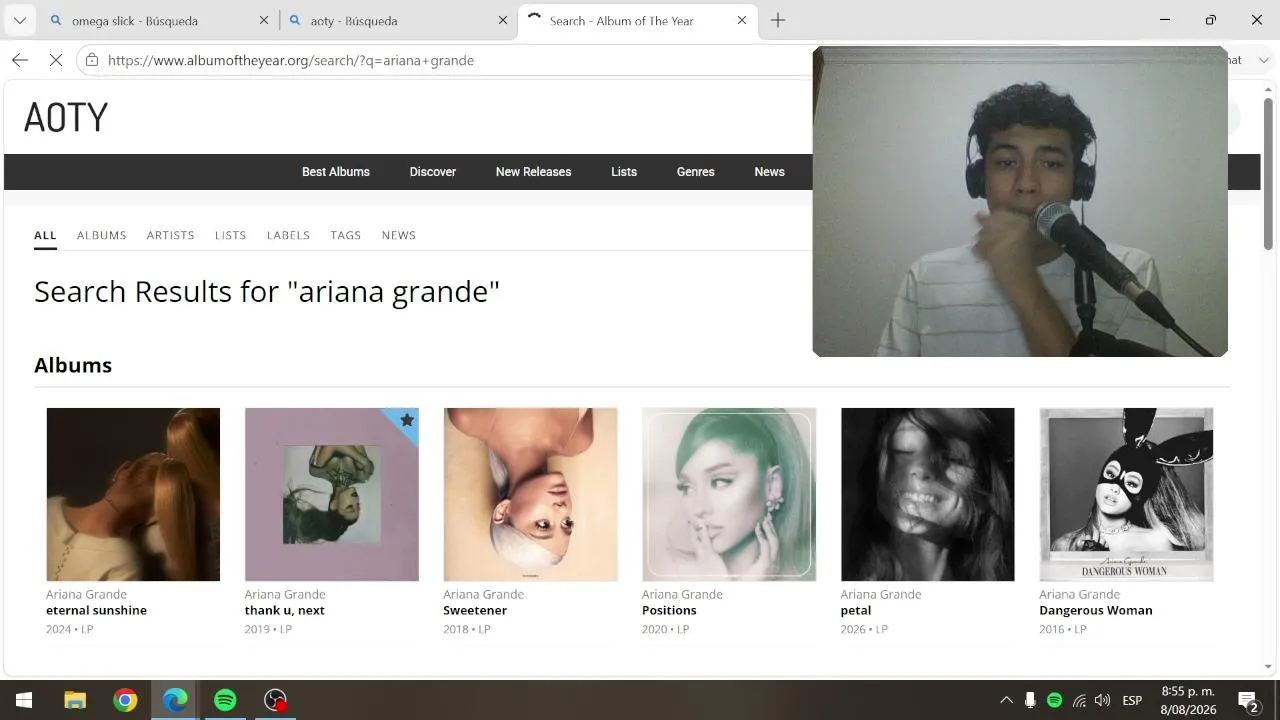This screenshot has width=1280, height=720.
Task: Open the taskbar clock and calendar
Action: pyautogui.click(x=1188, y=700)
